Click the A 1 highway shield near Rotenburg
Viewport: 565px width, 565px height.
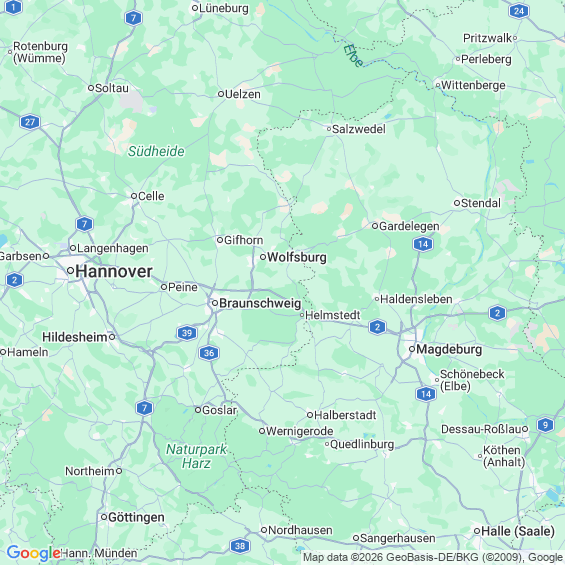[x=13, y=7]
